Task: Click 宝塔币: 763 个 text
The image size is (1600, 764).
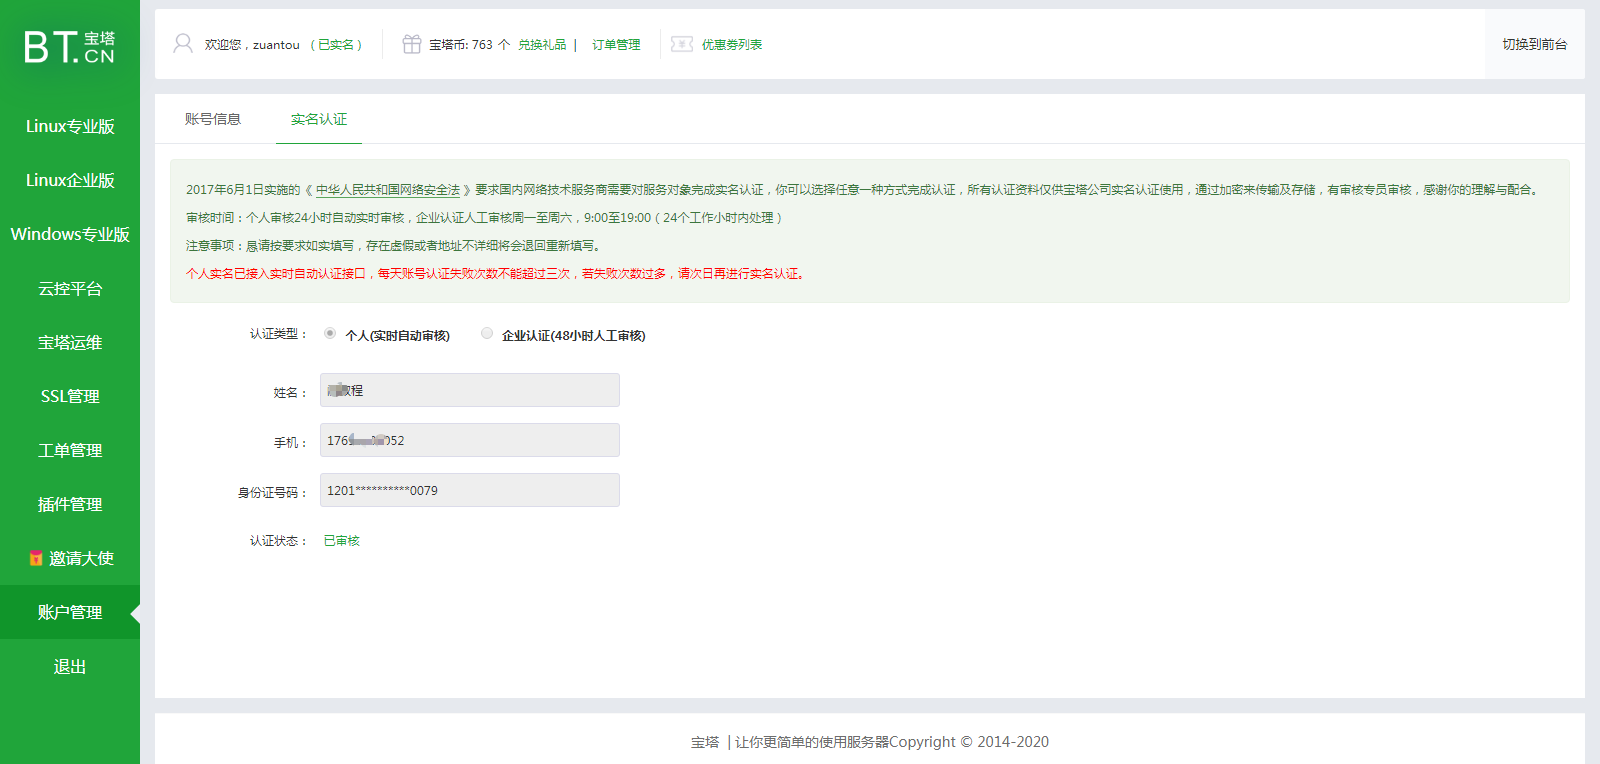Action: click(470, 45)
